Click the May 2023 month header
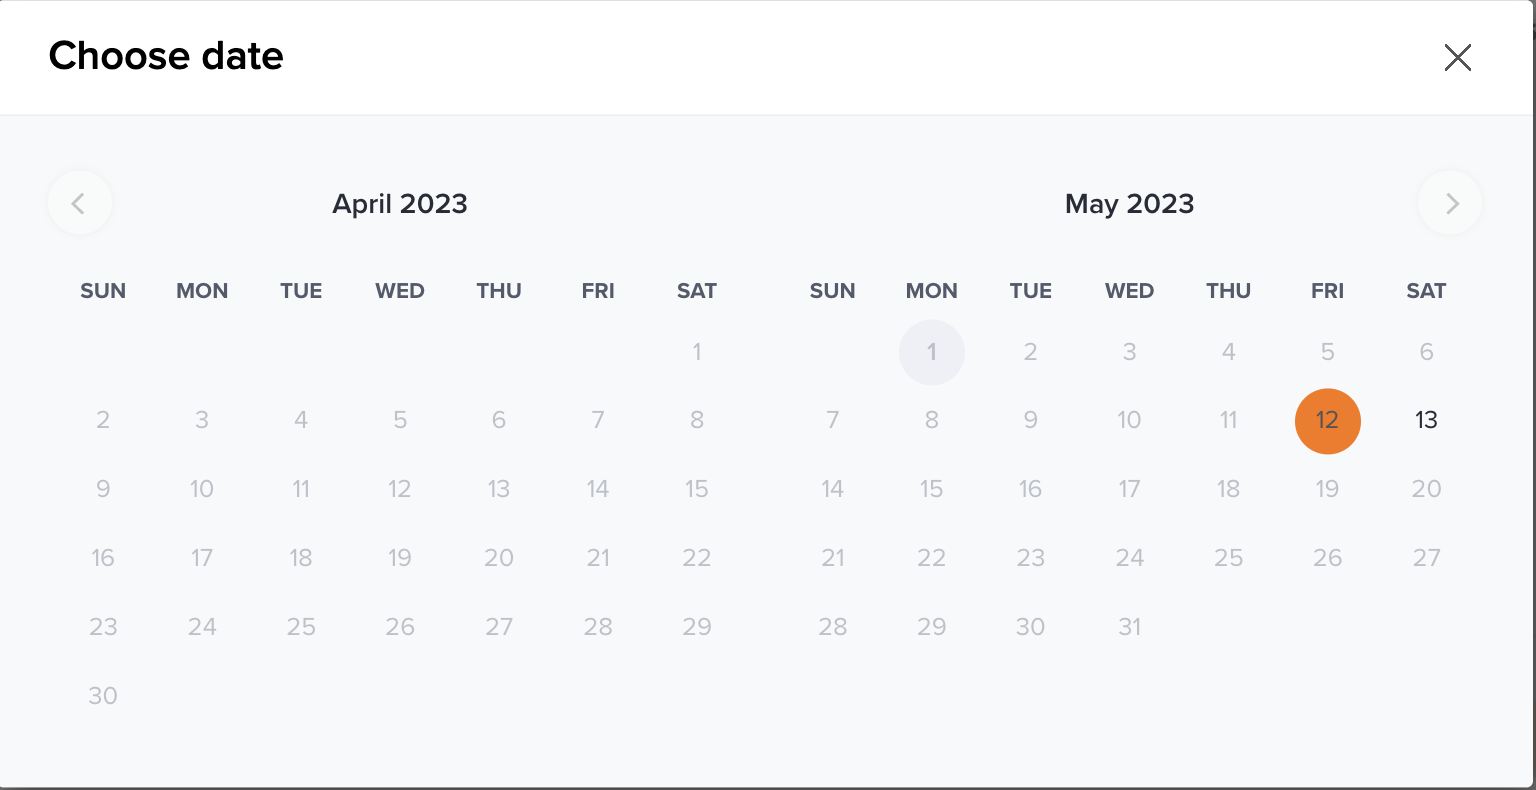Screen dimensions: 1536x790 (1129, 204)
